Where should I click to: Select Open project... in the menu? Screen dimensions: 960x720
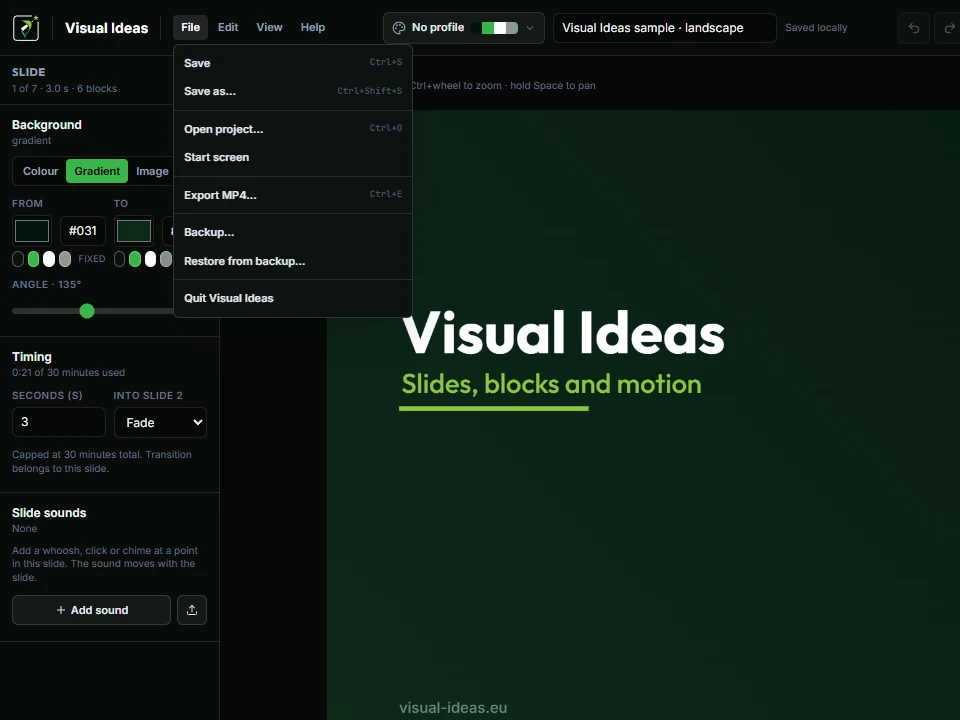(293, 129)
